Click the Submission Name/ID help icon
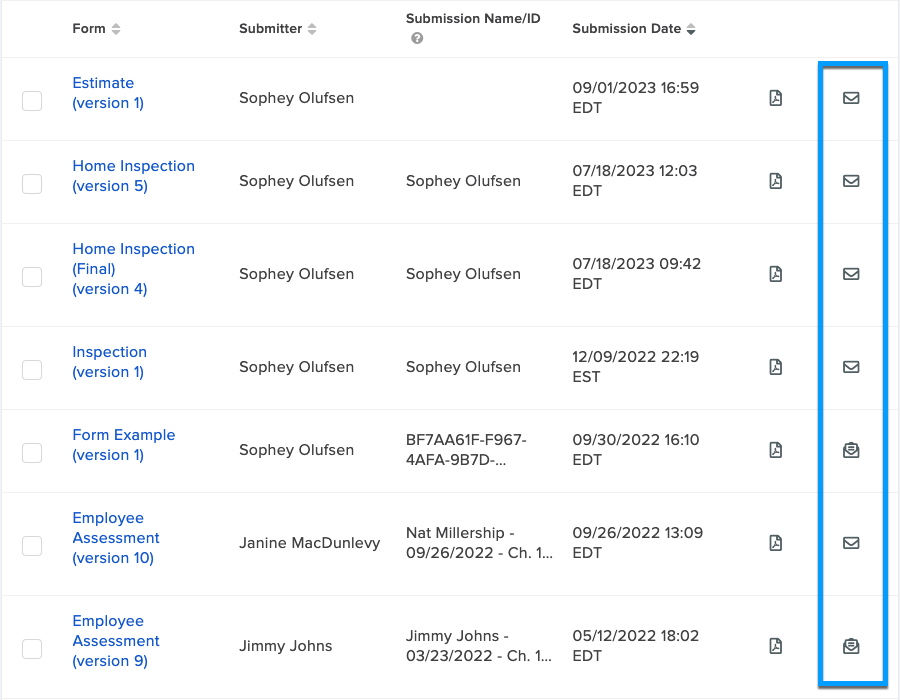Screen dimensions: 900x700 (x=417, y=39)
